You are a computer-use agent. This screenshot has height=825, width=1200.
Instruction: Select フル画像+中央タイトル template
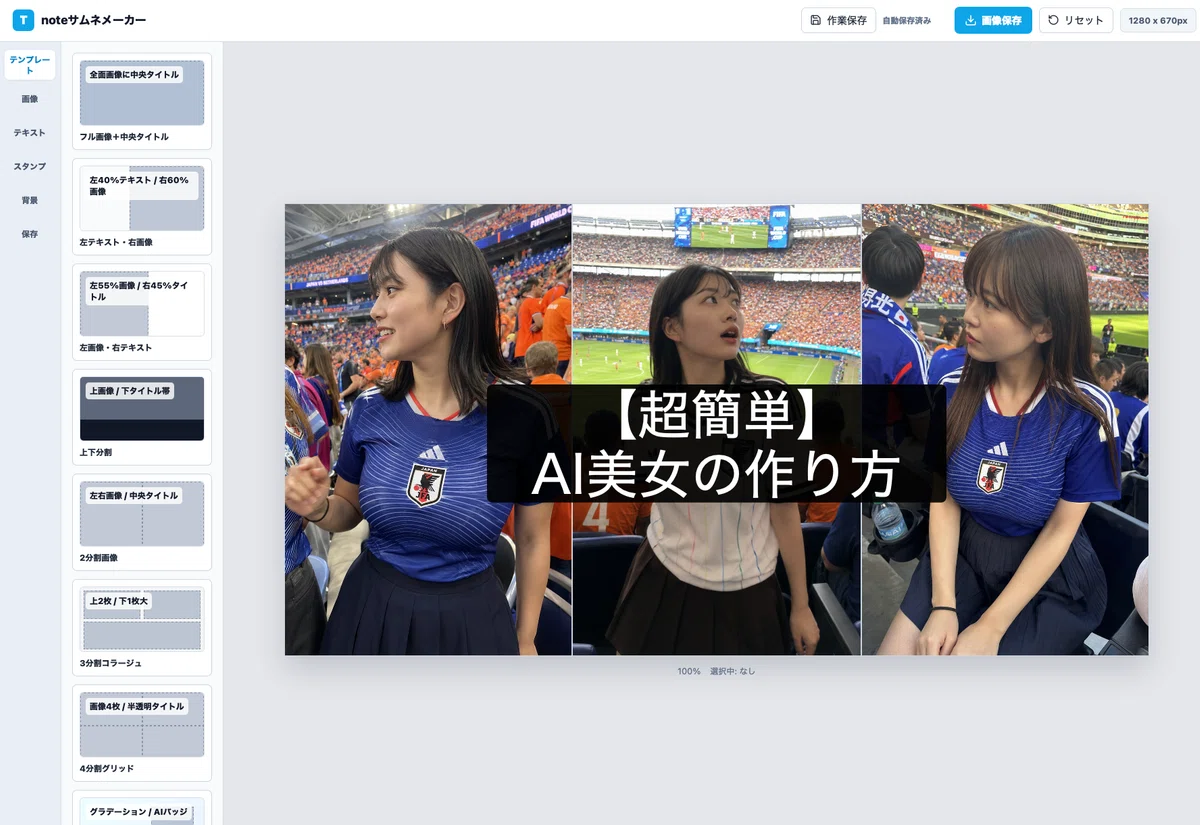coord(142,101)
